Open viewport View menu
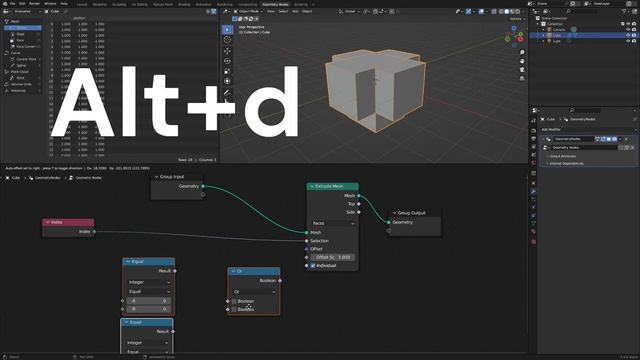The height and width of the screenshot is (360, 640). (270, 11)
